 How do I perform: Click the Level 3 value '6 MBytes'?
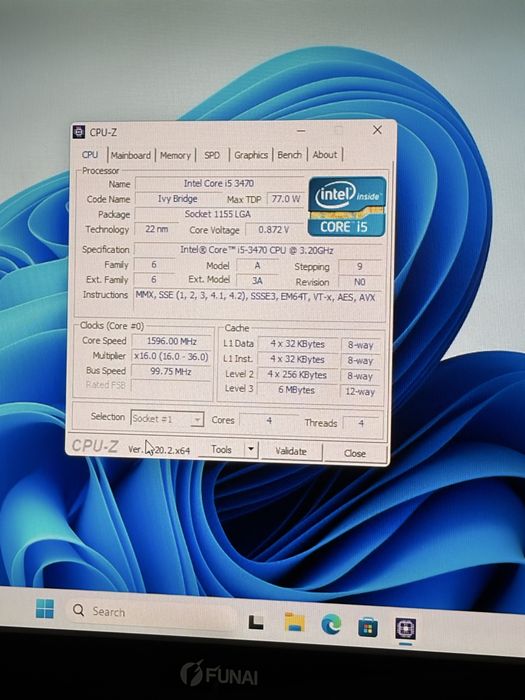(297, 390)
